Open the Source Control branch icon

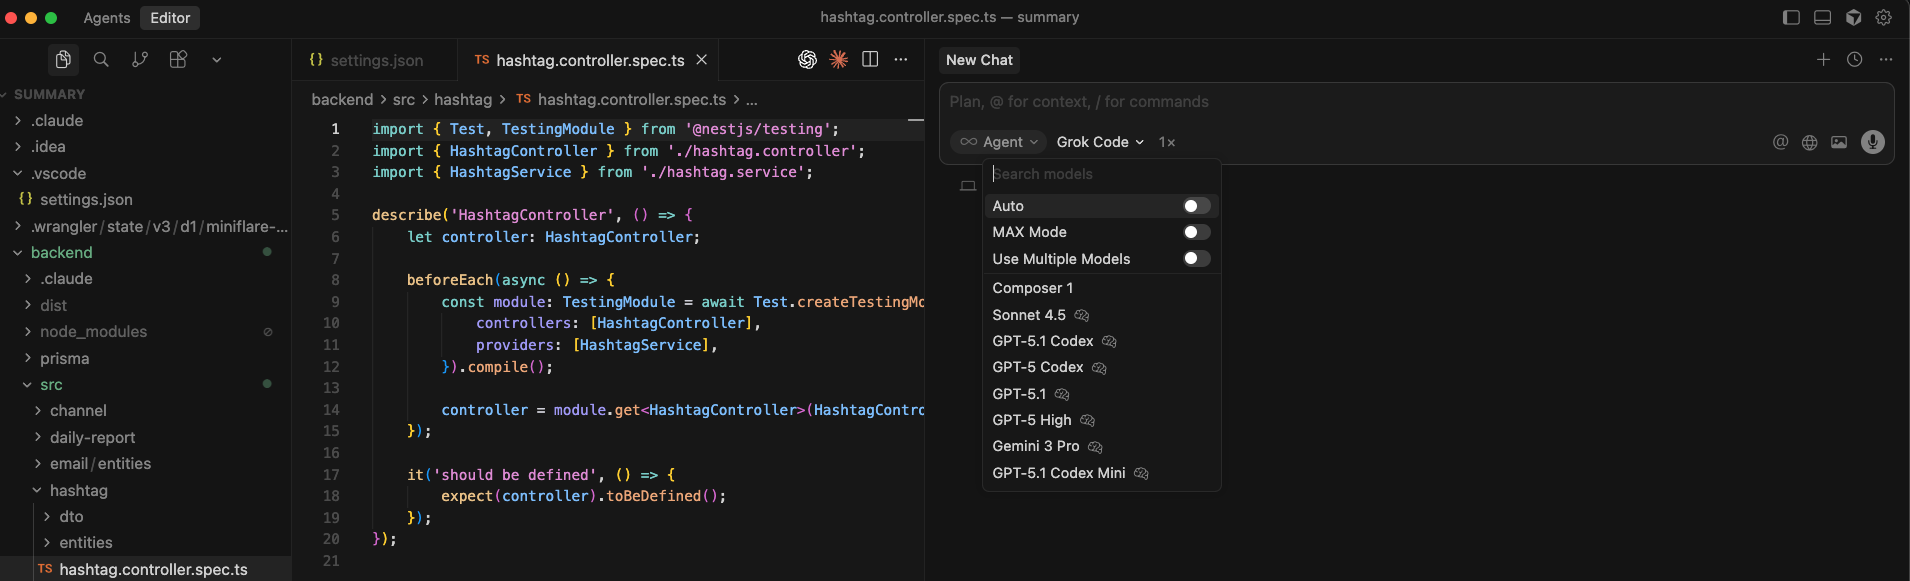tap(140, 60)
